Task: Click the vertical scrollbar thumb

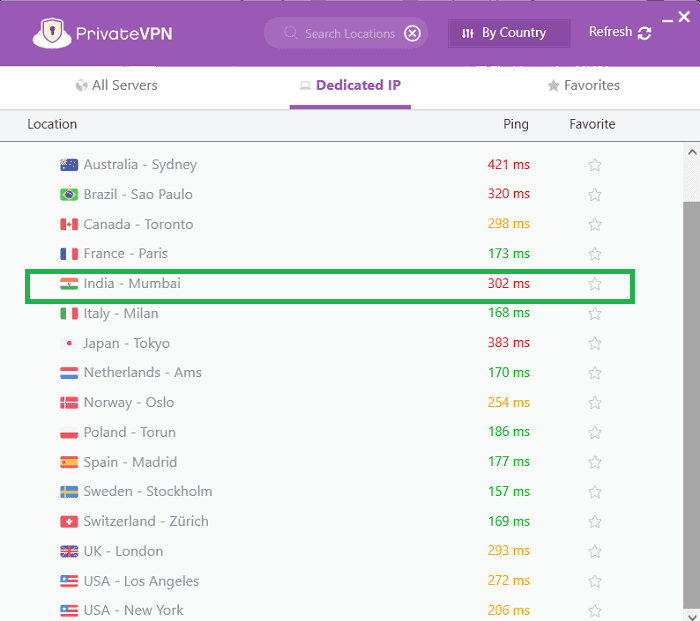Action: 692,404
